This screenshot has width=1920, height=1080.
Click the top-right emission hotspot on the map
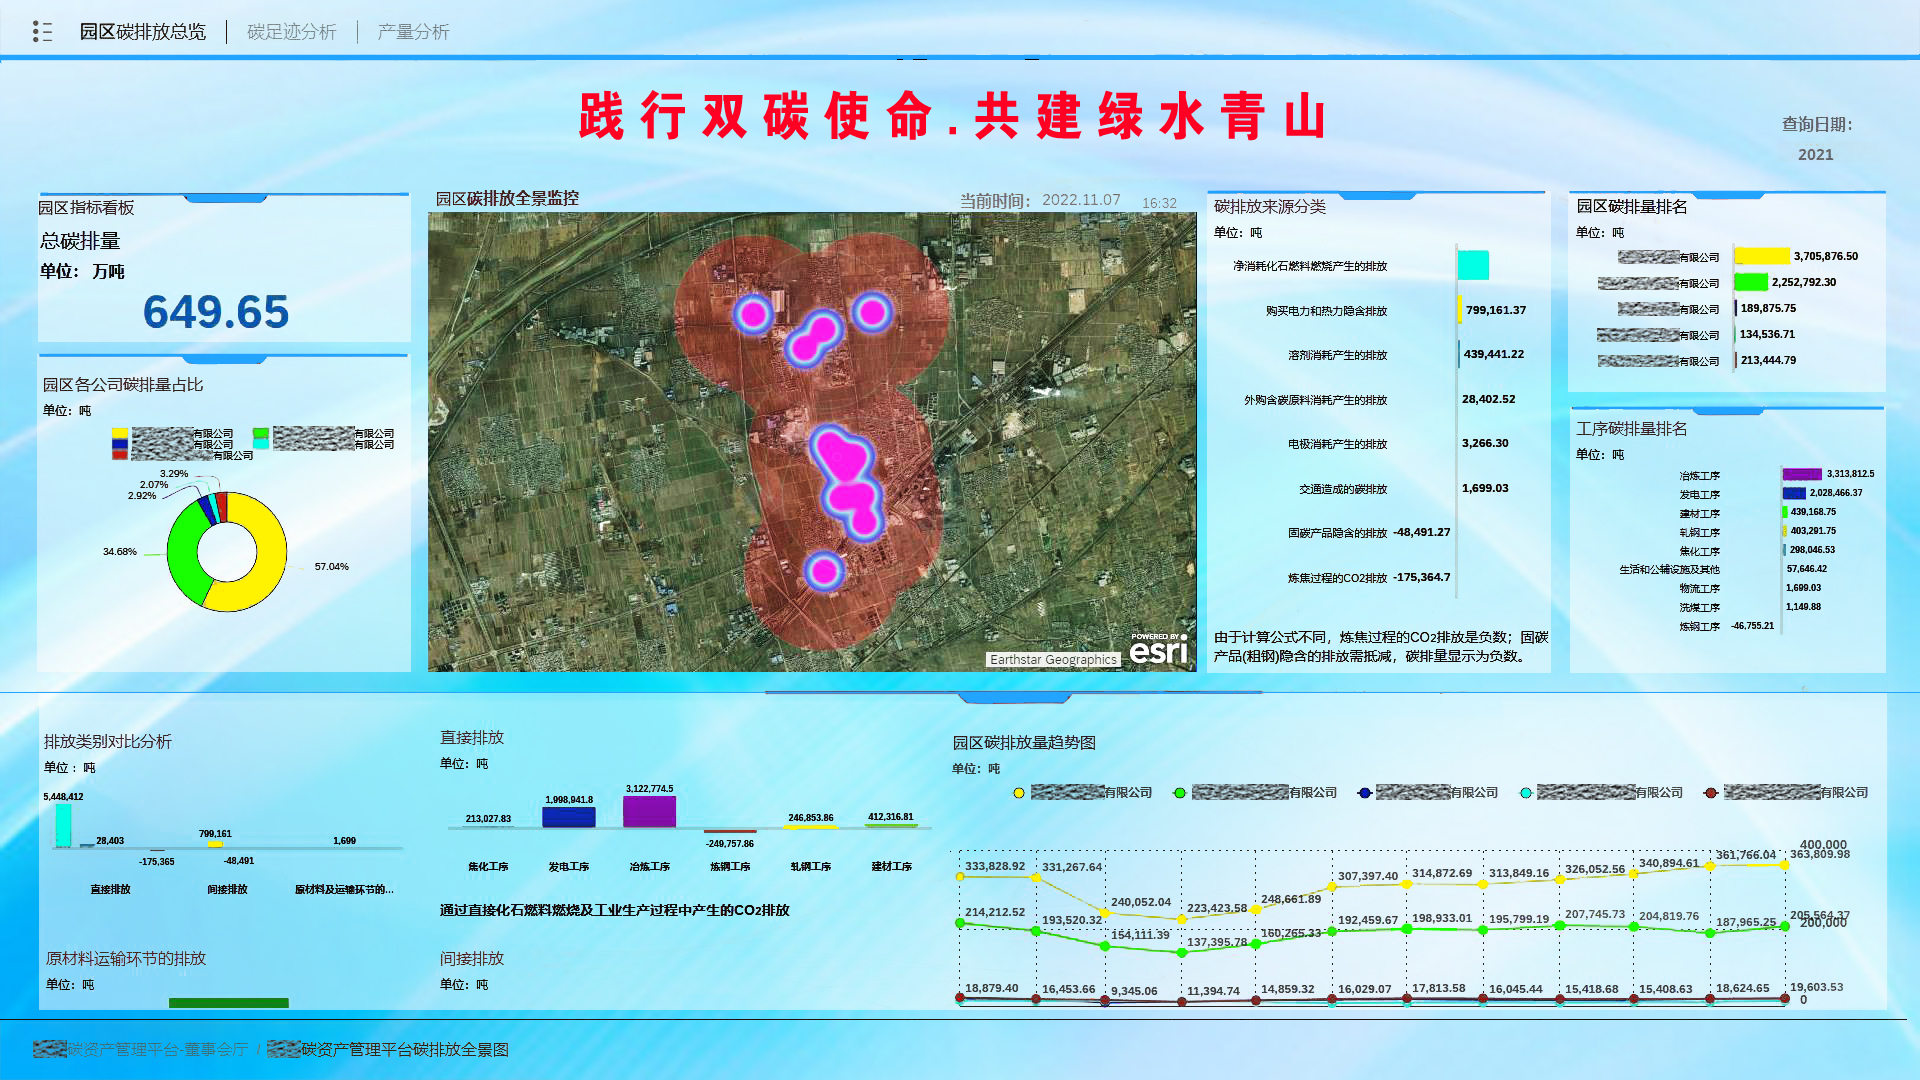point(872,312)
